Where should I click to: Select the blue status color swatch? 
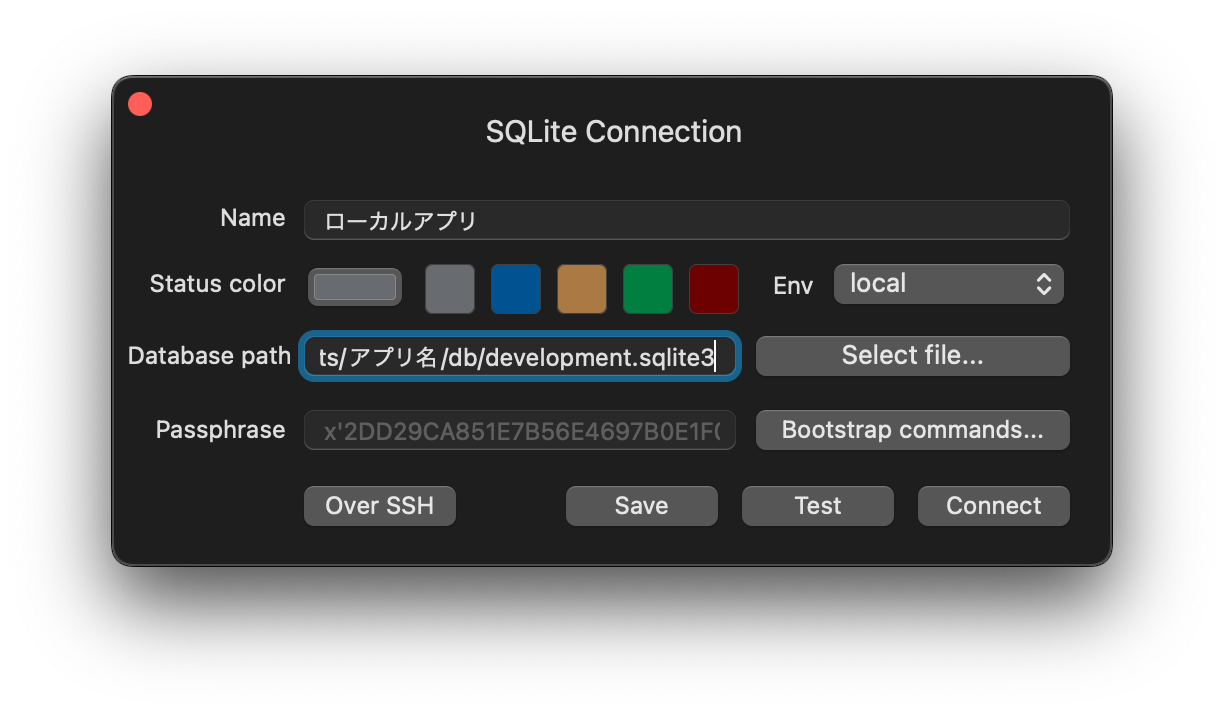coord(516,288)
